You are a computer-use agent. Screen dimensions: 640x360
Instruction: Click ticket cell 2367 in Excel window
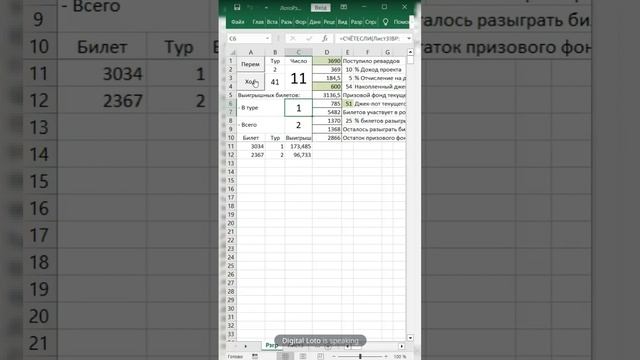pos(251,155)
